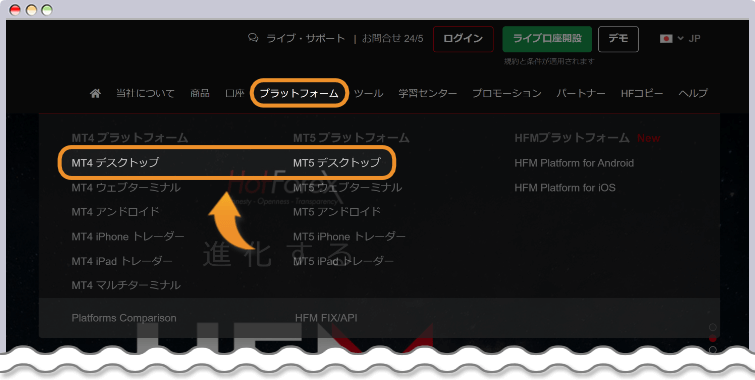
Task: Select MT5 アンドロイド
Action: coord(337,212)
